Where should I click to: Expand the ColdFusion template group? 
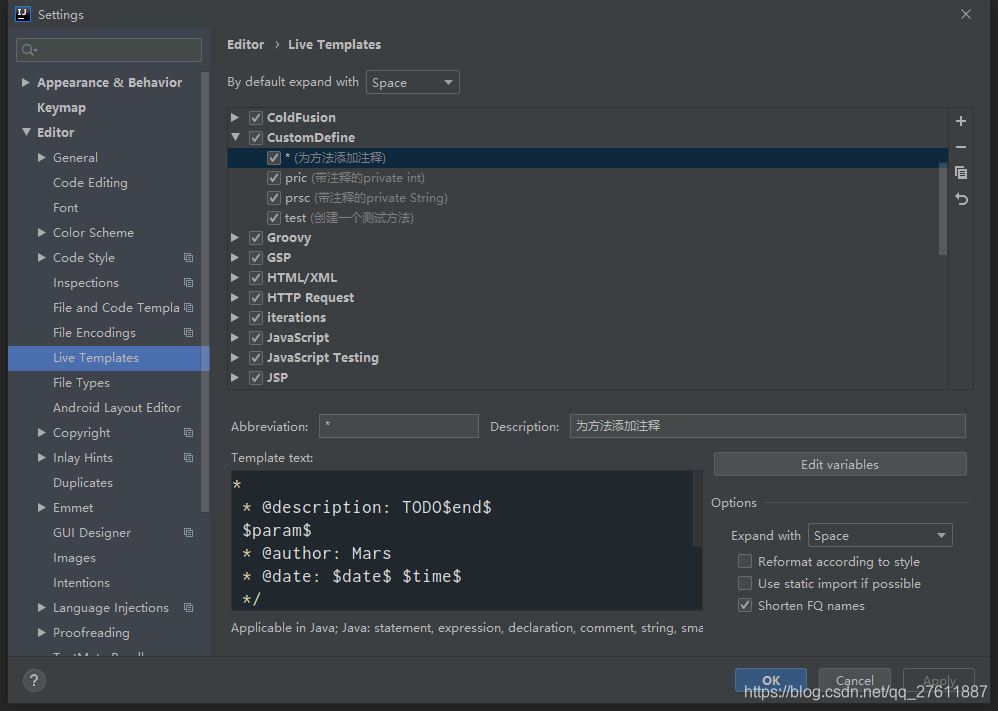point(235,118)
